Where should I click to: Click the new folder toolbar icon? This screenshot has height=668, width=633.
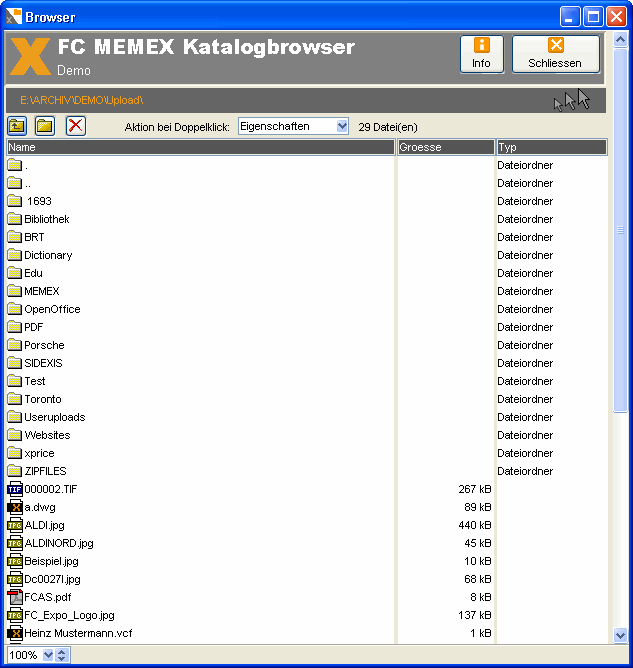45,126
